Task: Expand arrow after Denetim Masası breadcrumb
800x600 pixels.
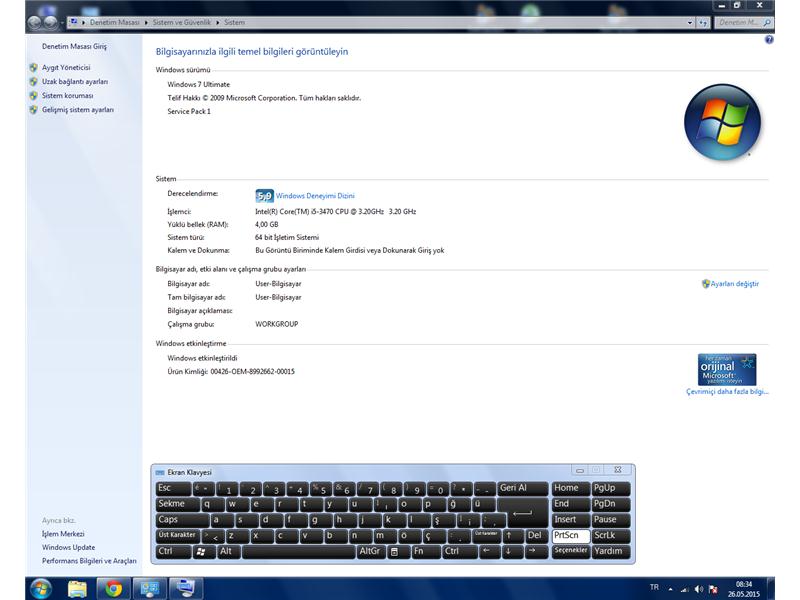Action: 146,22
